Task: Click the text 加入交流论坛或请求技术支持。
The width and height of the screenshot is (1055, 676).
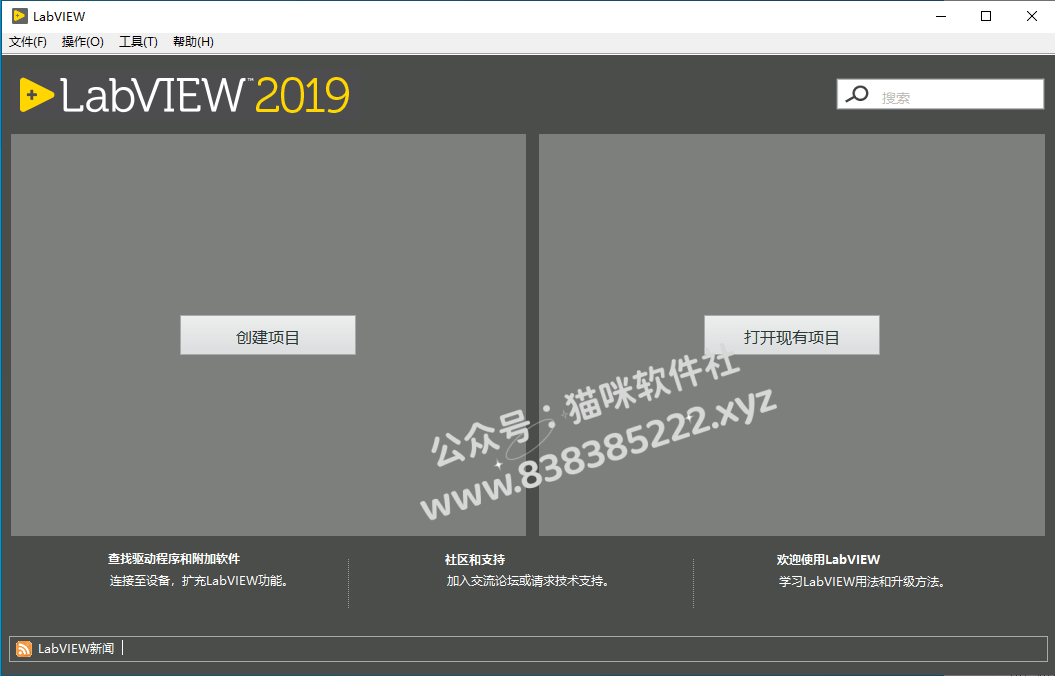Action: click(x=530, y=580)
